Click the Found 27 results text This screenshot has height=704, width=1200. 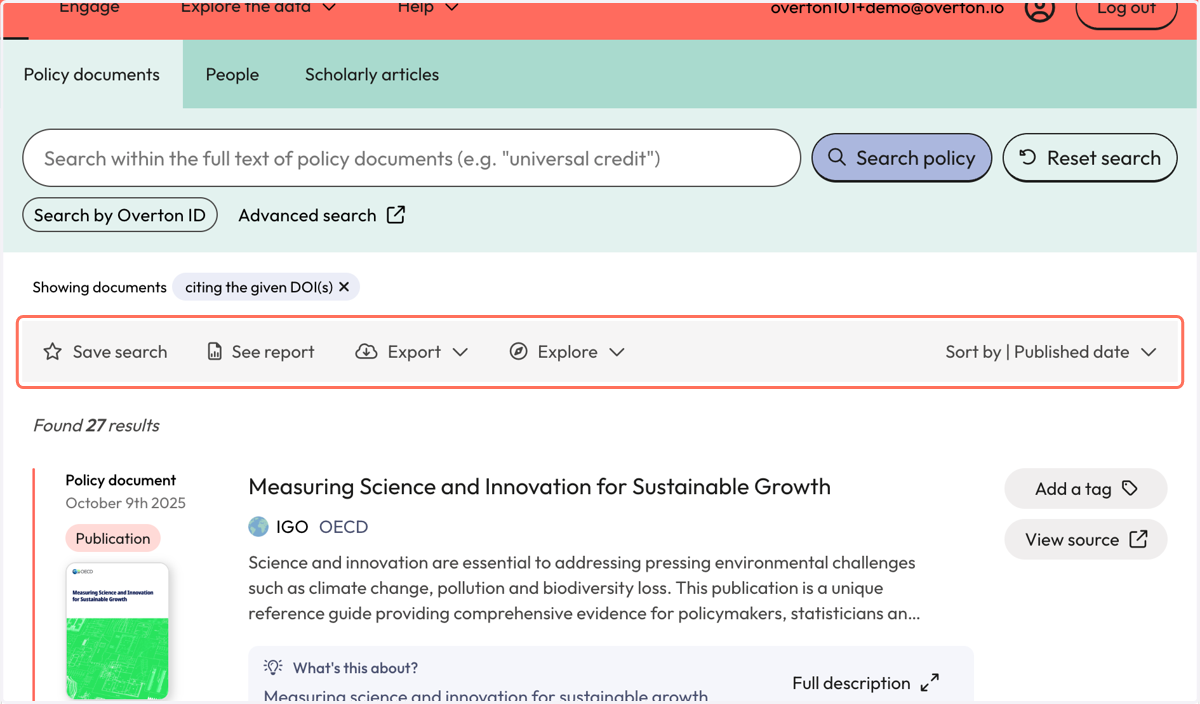[x=96, y=425]
